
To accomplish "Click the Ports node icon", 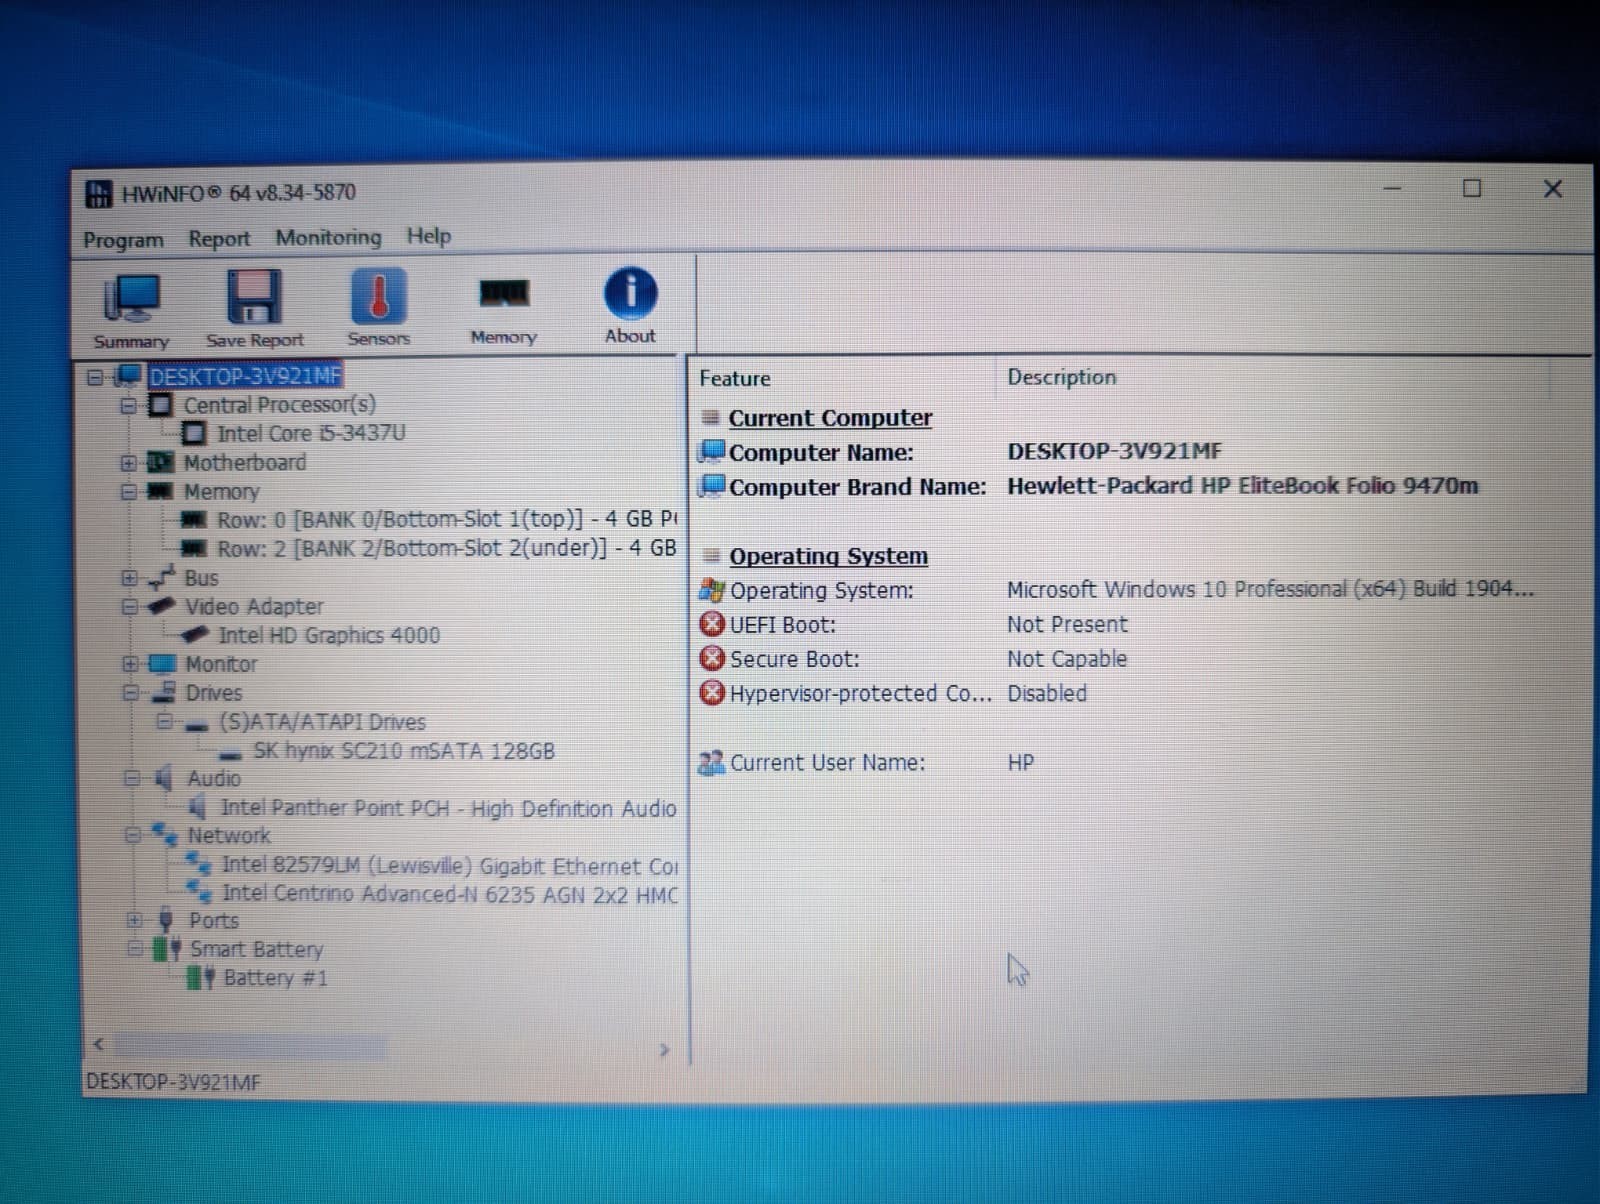I will tap(166, 920).
